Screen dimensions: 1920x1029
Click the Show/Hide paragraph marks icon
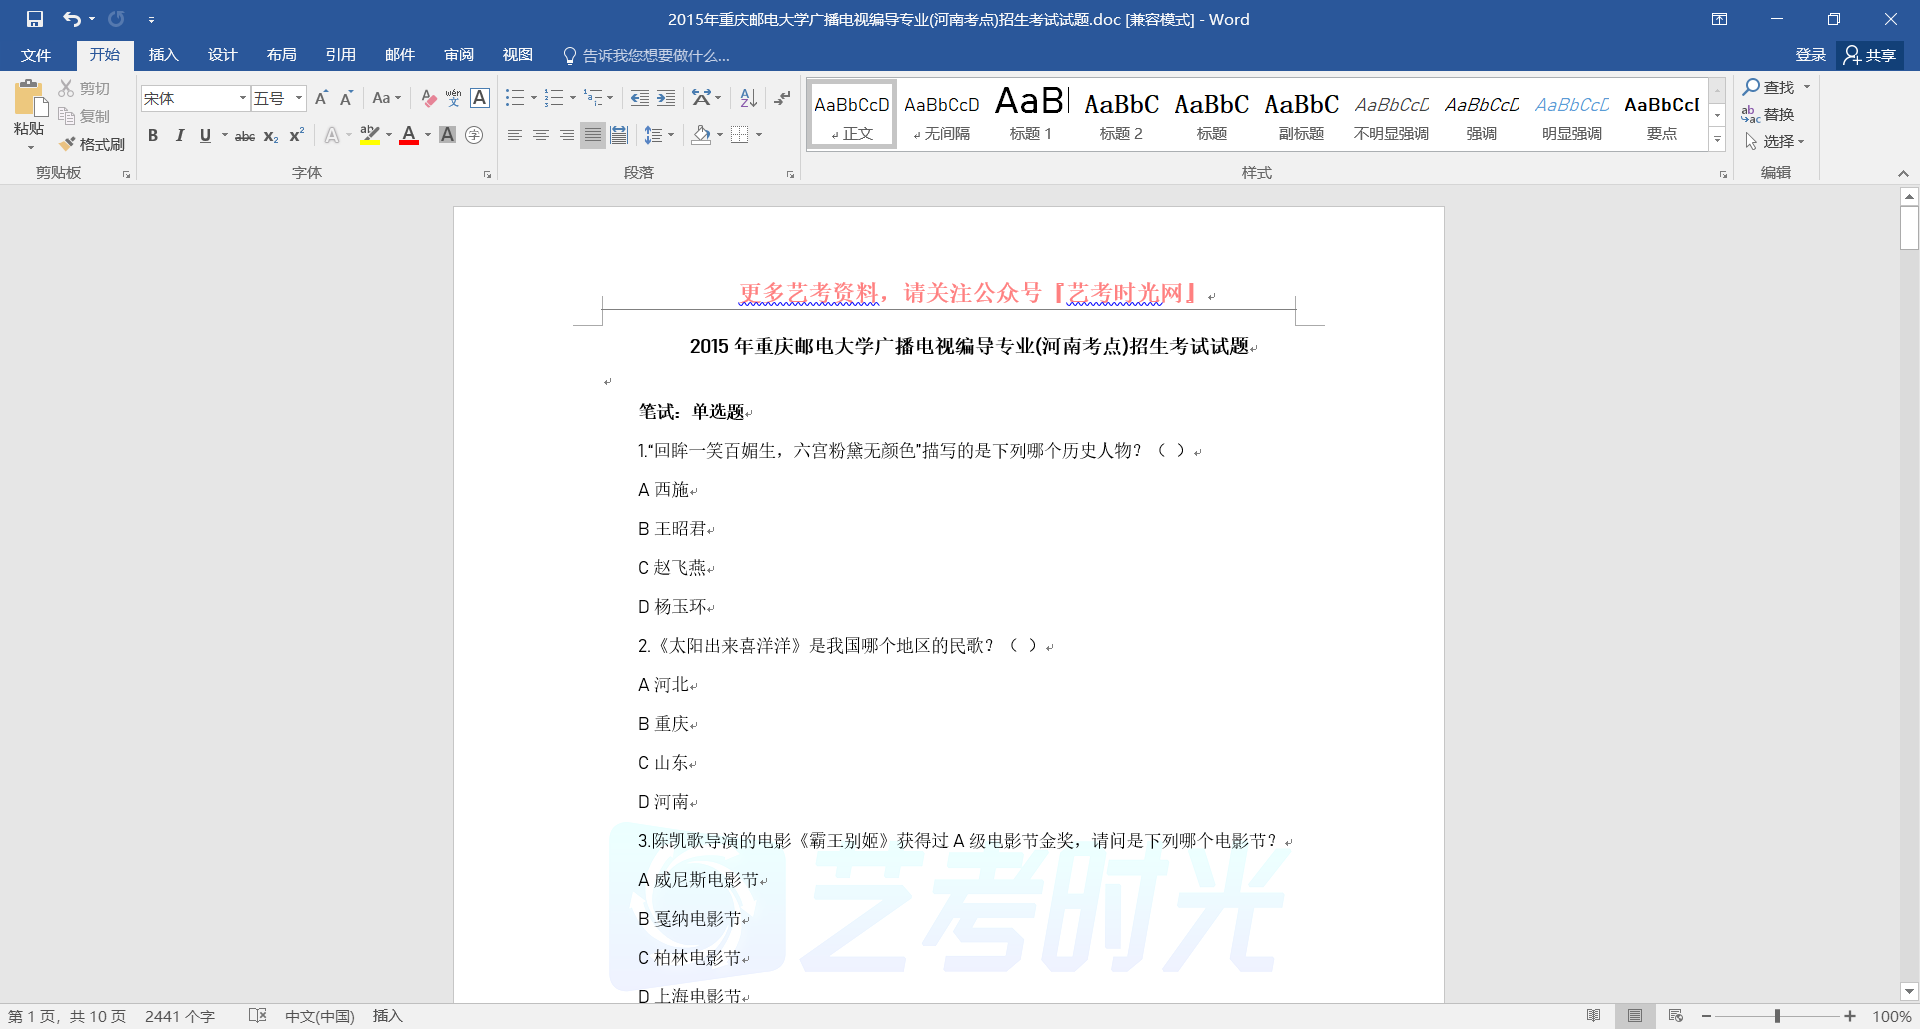[782, 98]
